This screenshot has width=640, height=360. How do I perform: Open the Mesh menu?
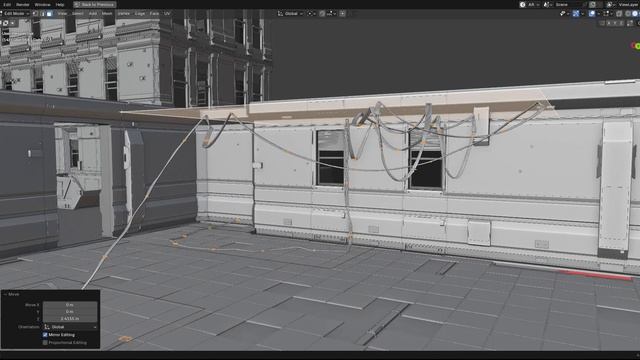[x=107, y=13]
